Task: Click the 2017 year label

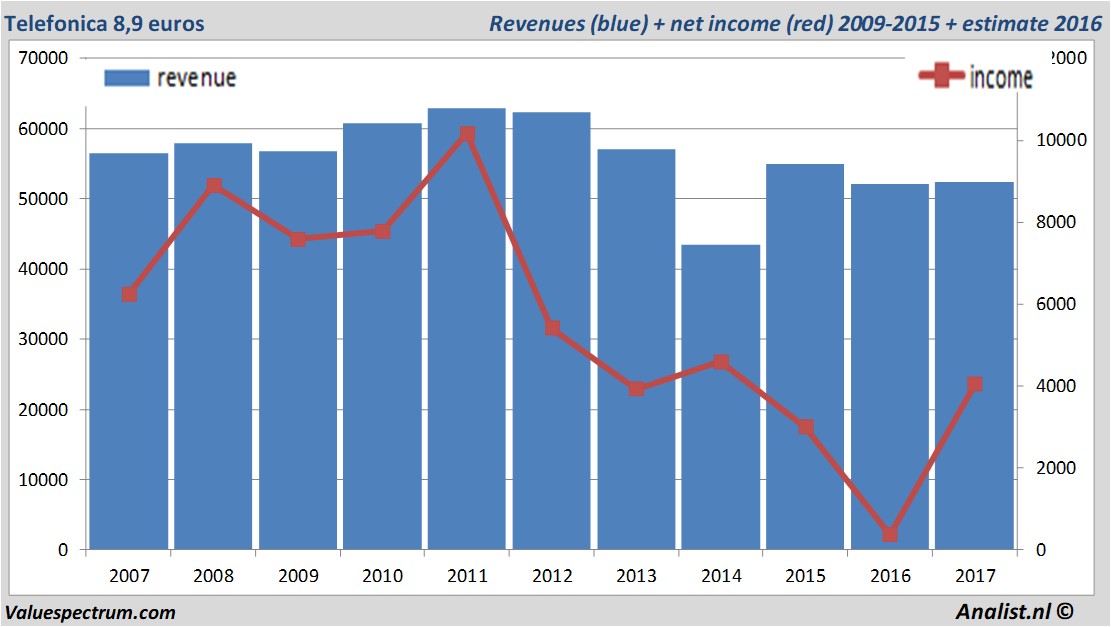Action: click(x=975, y=576)
